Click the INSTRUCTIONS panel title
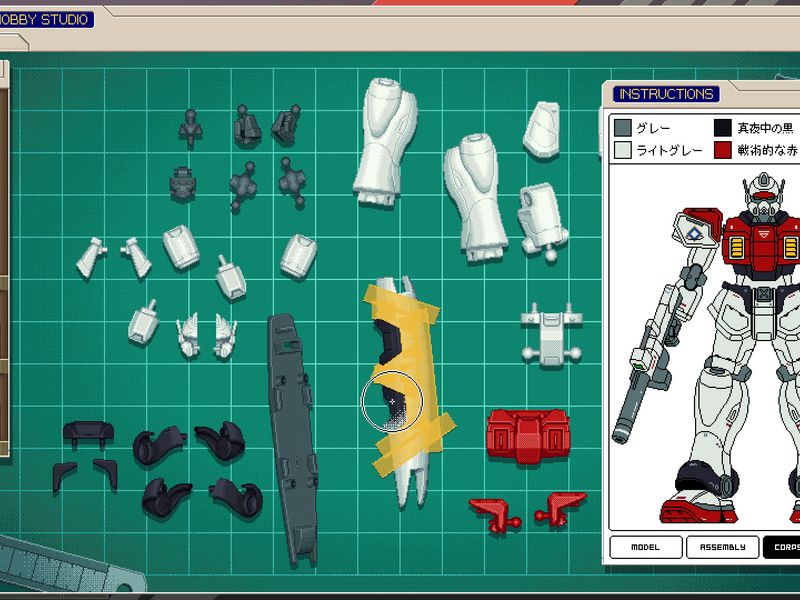Viewport: 800px width, 600px height. [x=666, y=94]
